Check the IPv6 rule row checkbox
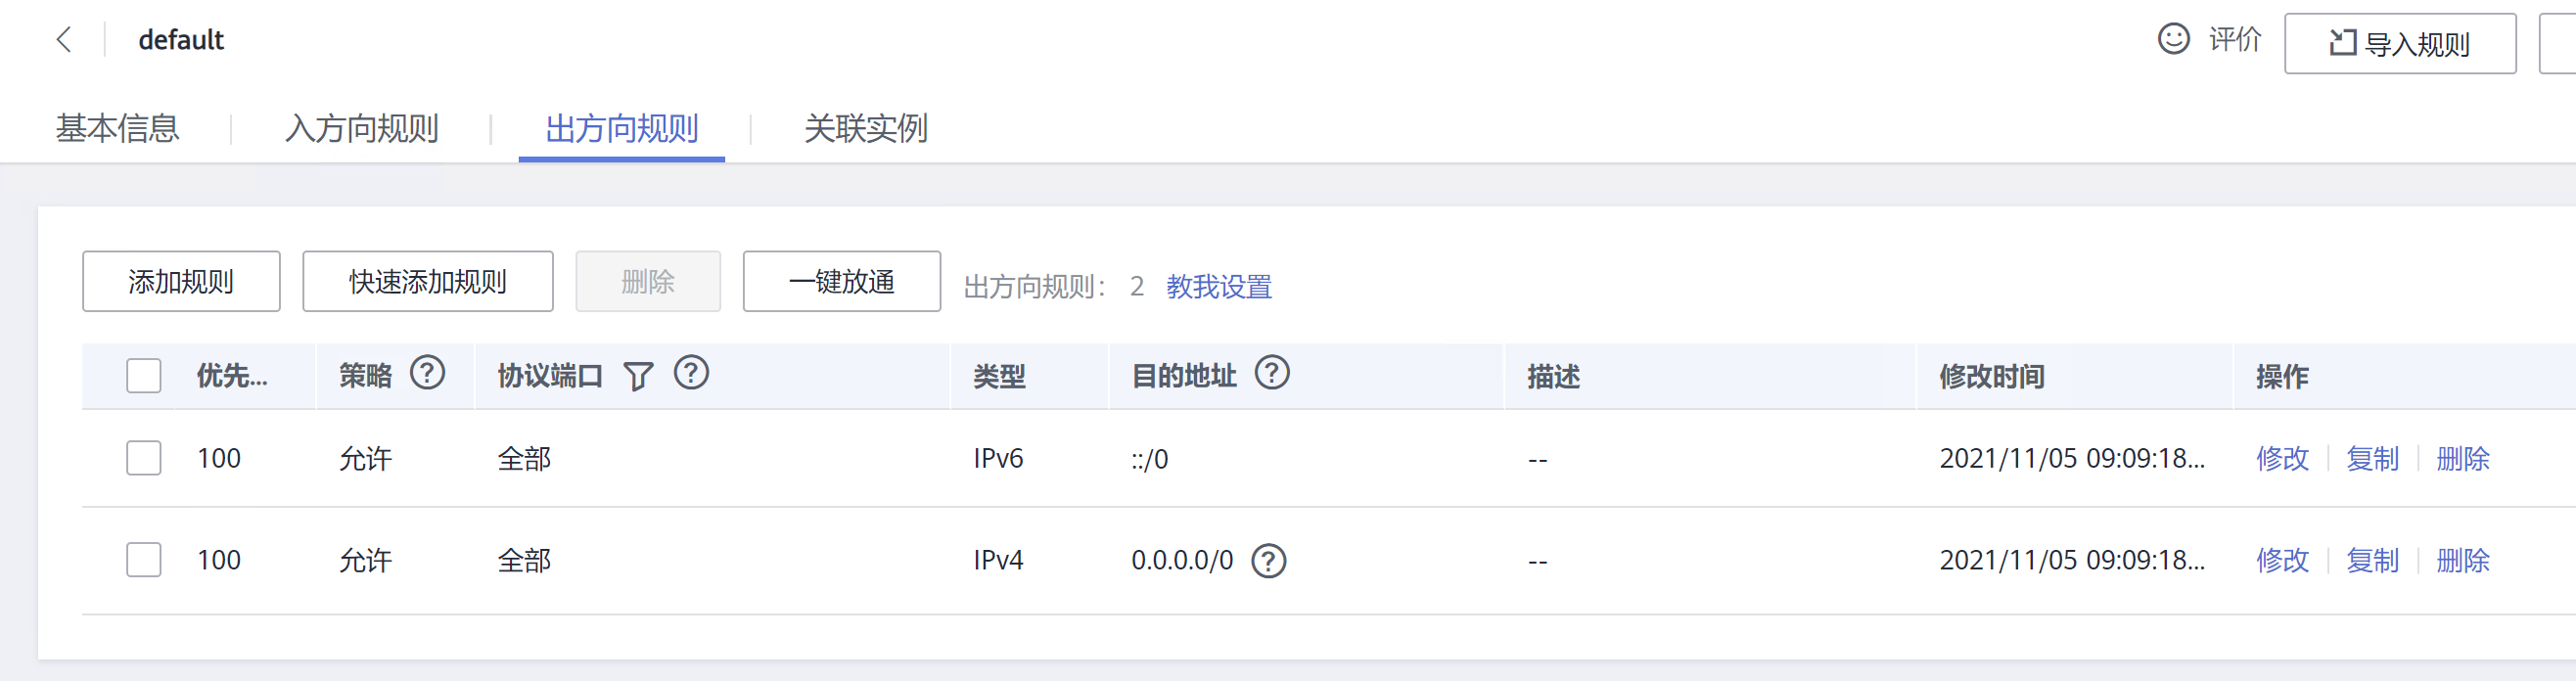This screenshot has height=681, width=2576. 144,458
